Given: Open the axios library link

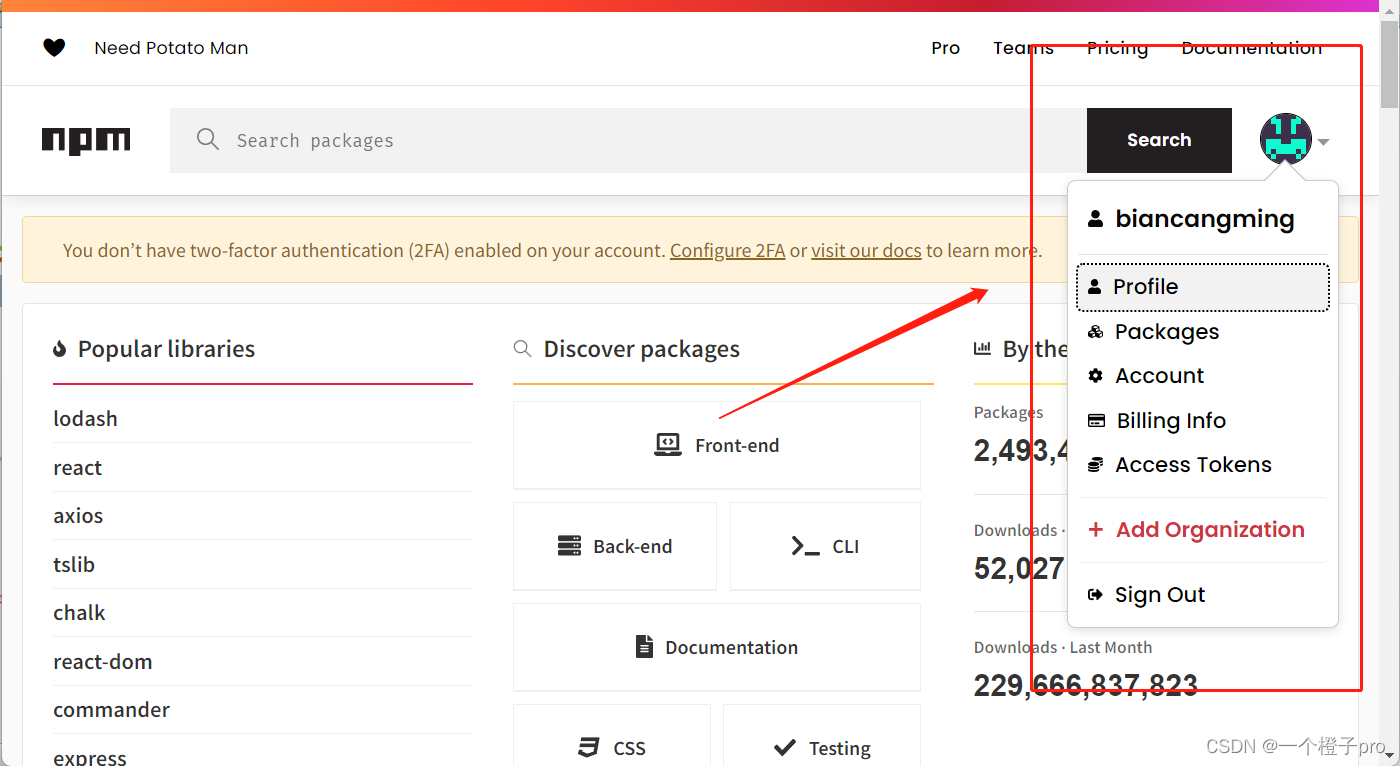Looking at the screenshot, I should 78,516.
